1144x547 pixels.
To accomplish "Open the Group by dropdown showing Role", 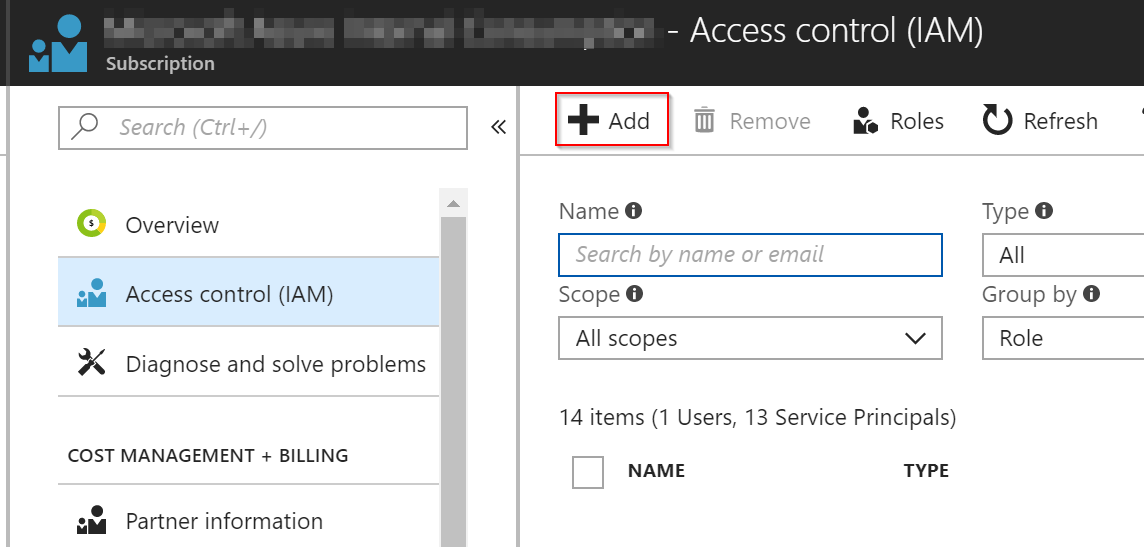I will 1063,338.
